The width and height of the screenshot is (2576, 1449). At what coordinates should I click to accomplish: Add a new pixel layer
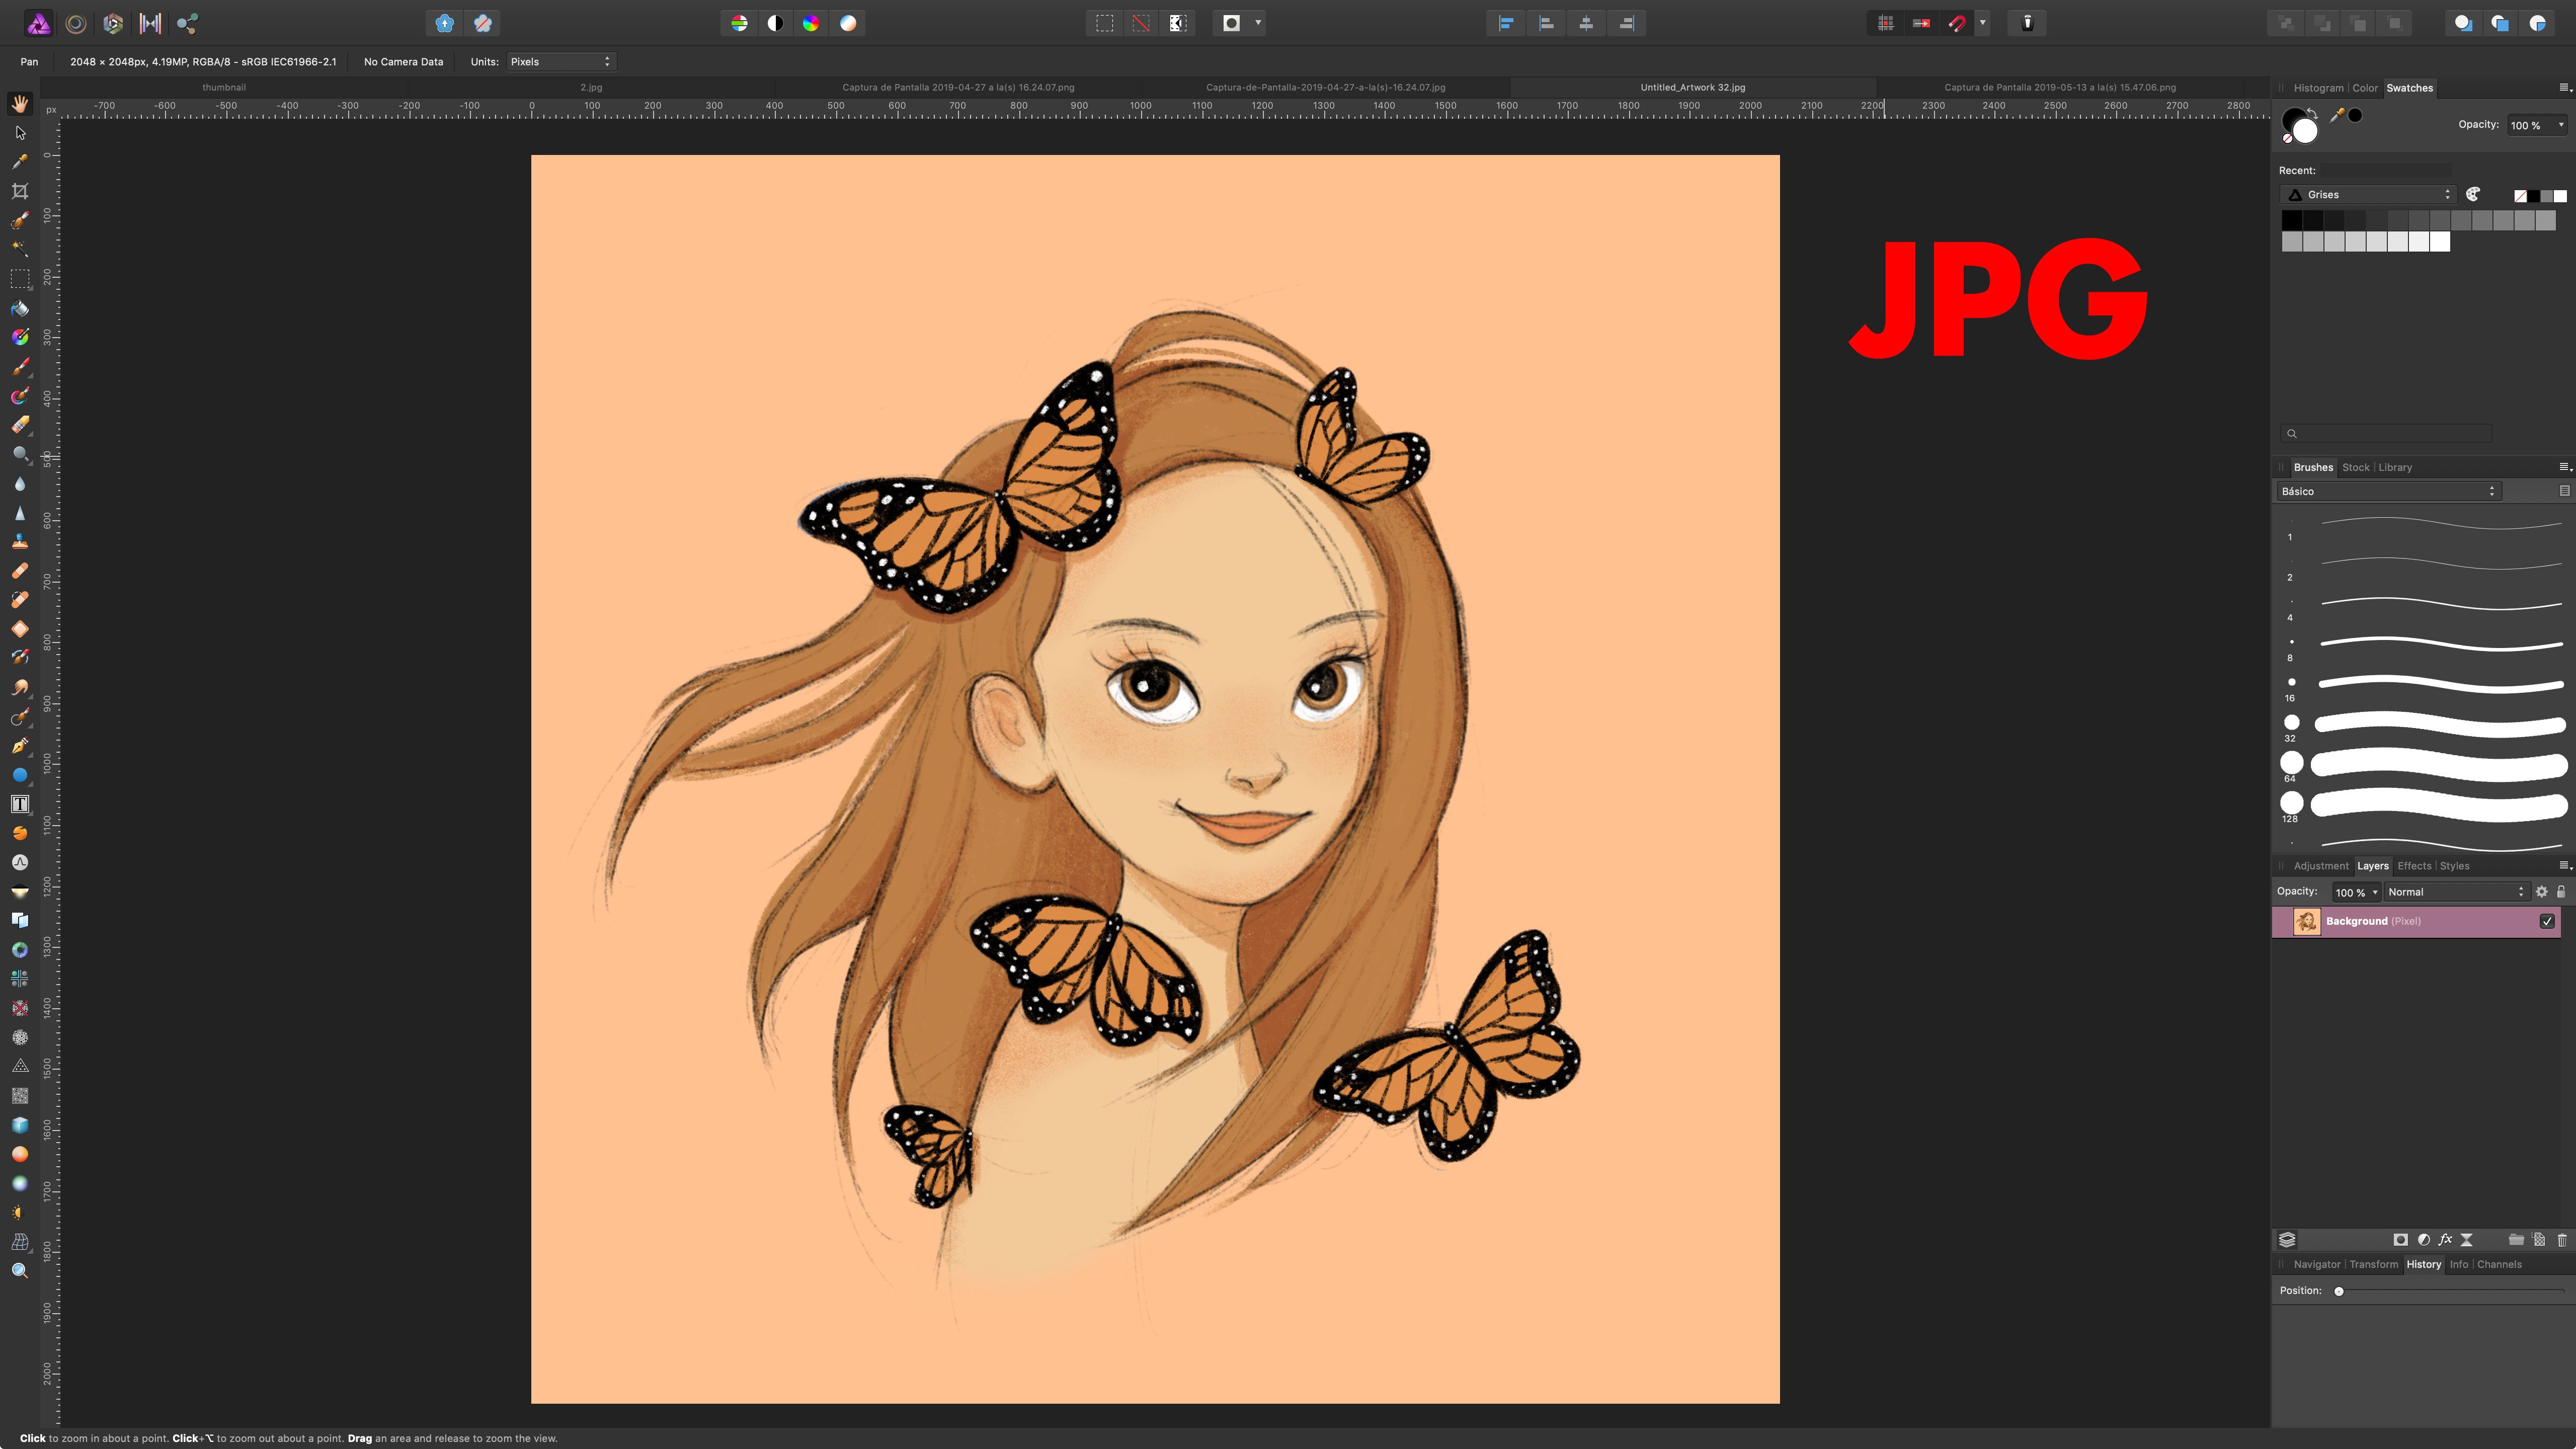2539,1240
